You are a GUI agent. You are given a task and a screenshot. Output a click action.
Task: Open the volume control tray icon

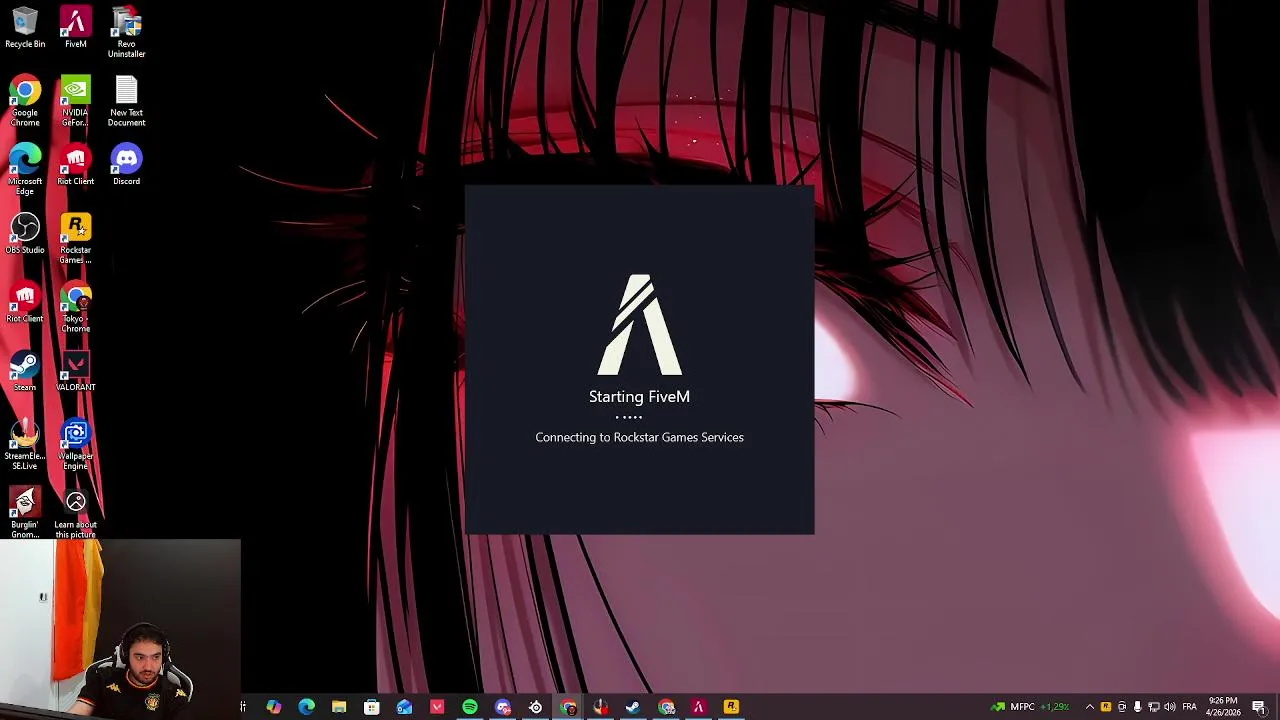coord(1169,707)
